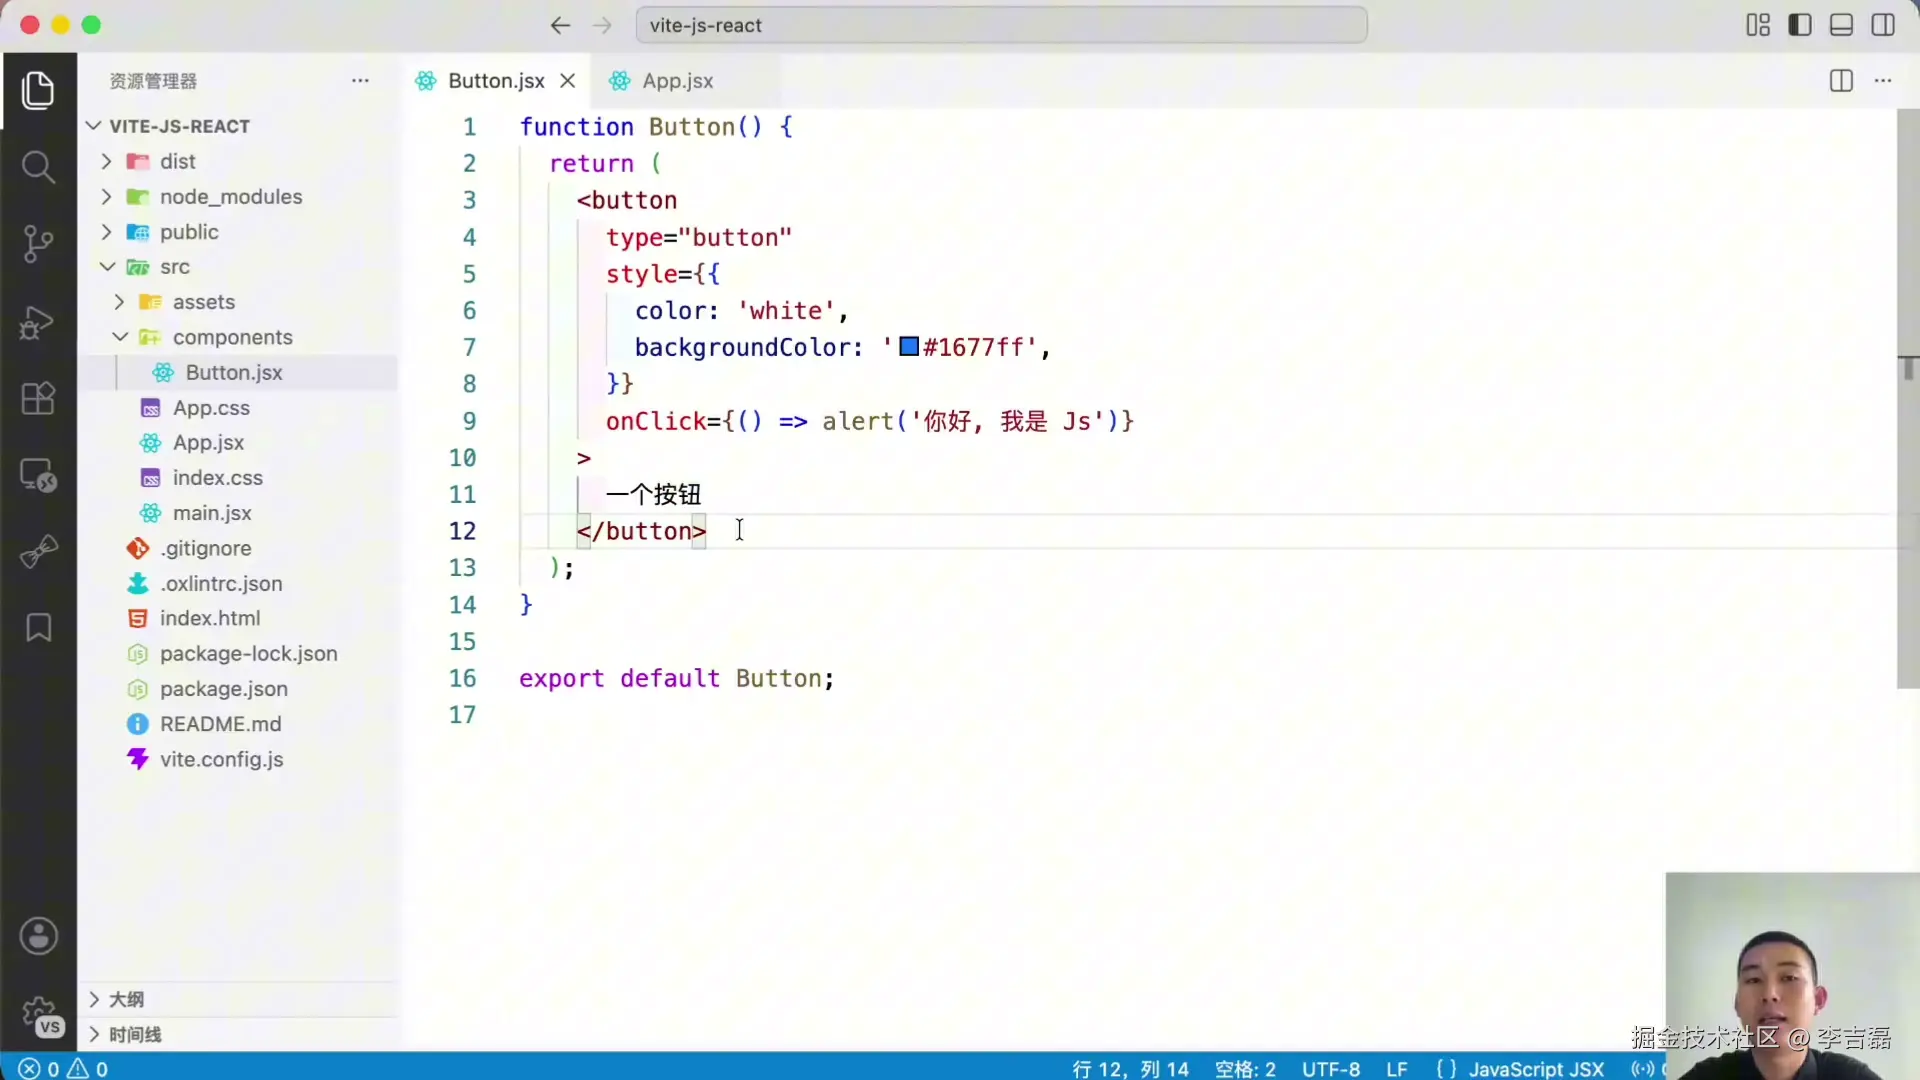Change the LF end of line sequence
1920x1080 pixels.
(1397, 1069)
